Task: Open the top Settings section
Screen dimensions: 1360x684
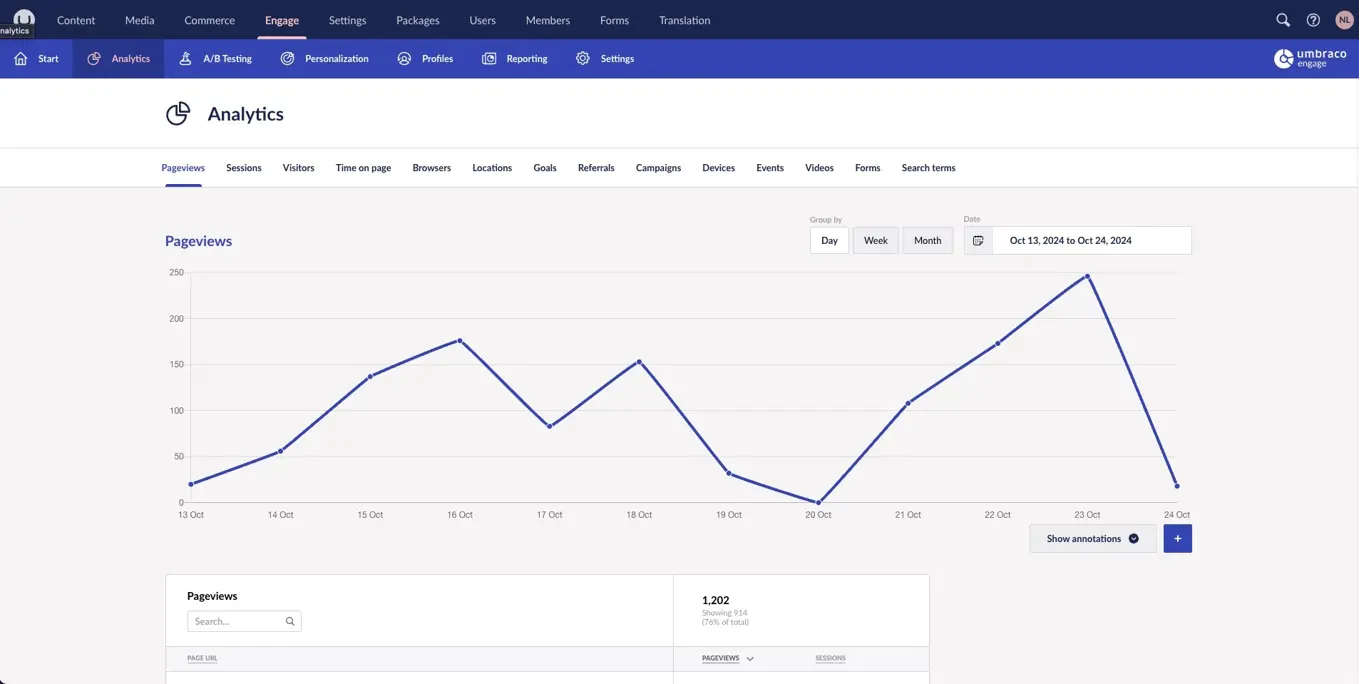Action: point(348,20)
